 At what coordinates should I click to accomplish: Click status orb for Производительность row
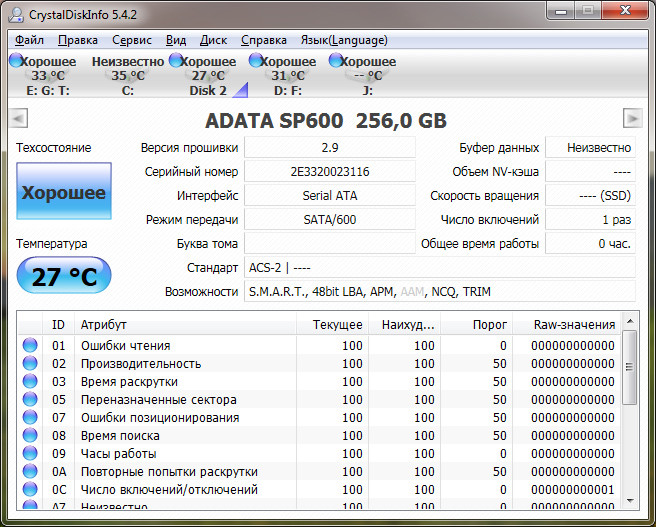[30, 363]
